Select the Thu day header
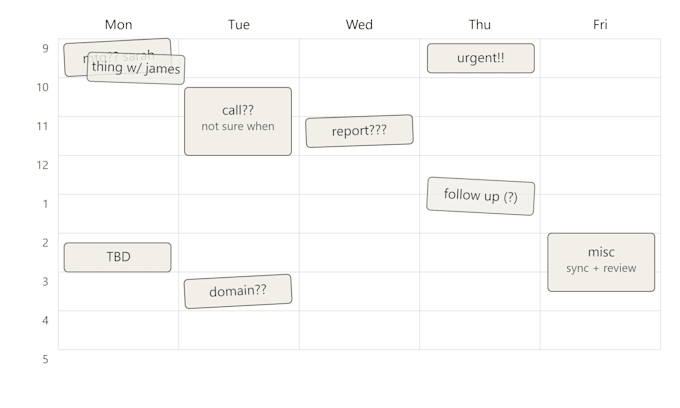680x408 pixels. (480, 24)
